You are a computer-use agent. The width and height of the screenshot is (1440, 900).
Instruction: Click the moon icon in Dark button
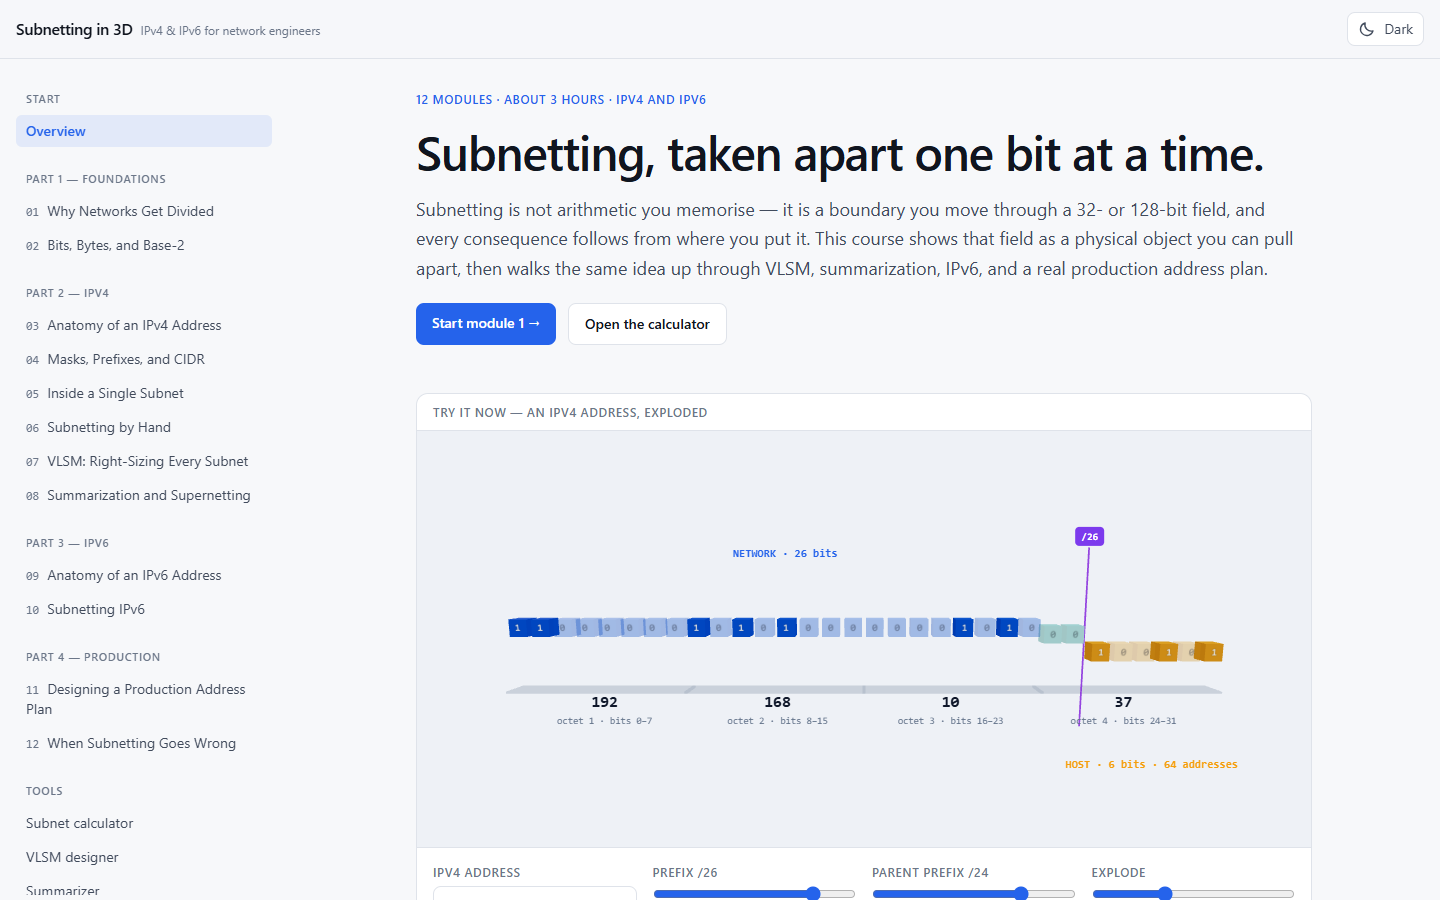coord(1367,29)
